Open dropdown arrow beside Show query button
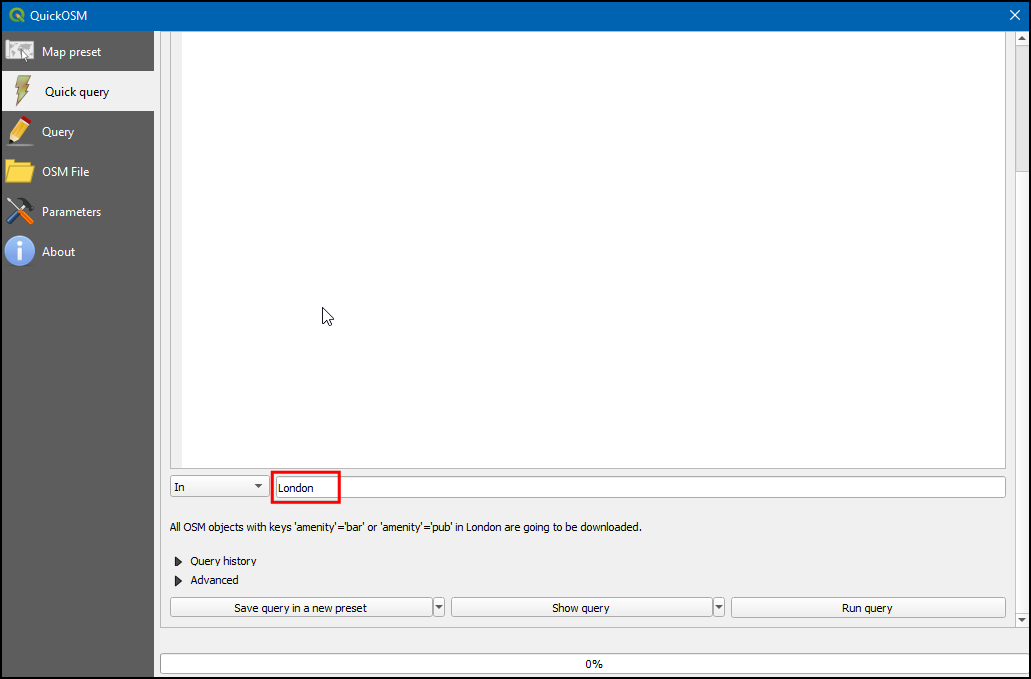 point(718,608)
